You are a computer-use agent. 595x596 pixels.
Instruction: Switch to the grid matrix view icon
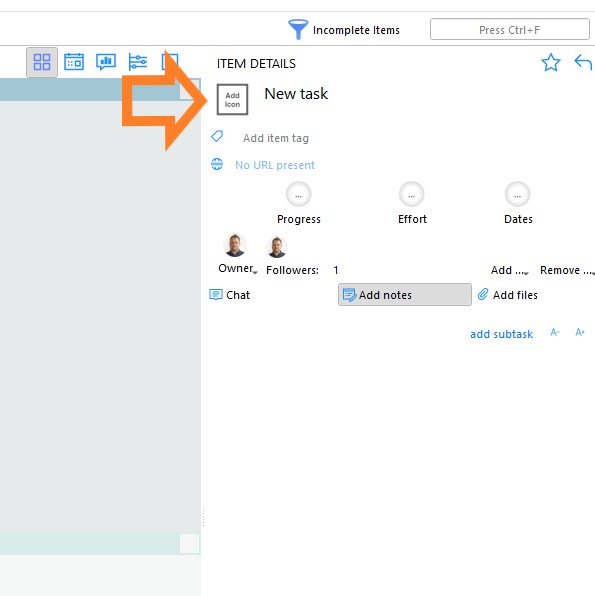pyautogui.click(x=42, y=62)
